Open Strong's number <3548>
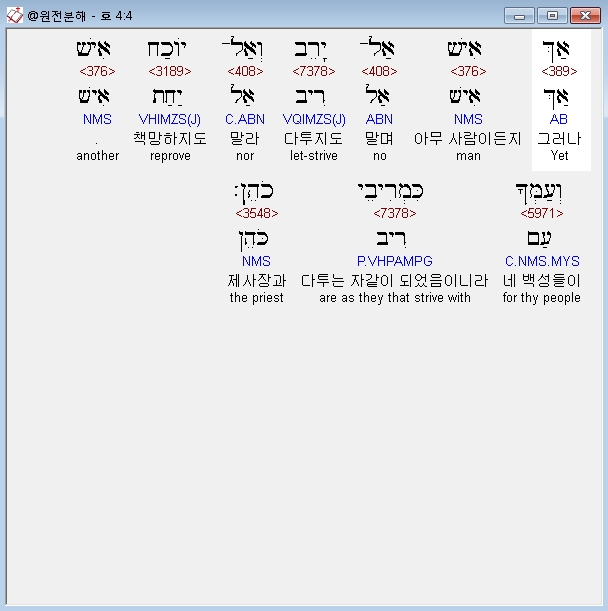 click(x=257, y=213)
